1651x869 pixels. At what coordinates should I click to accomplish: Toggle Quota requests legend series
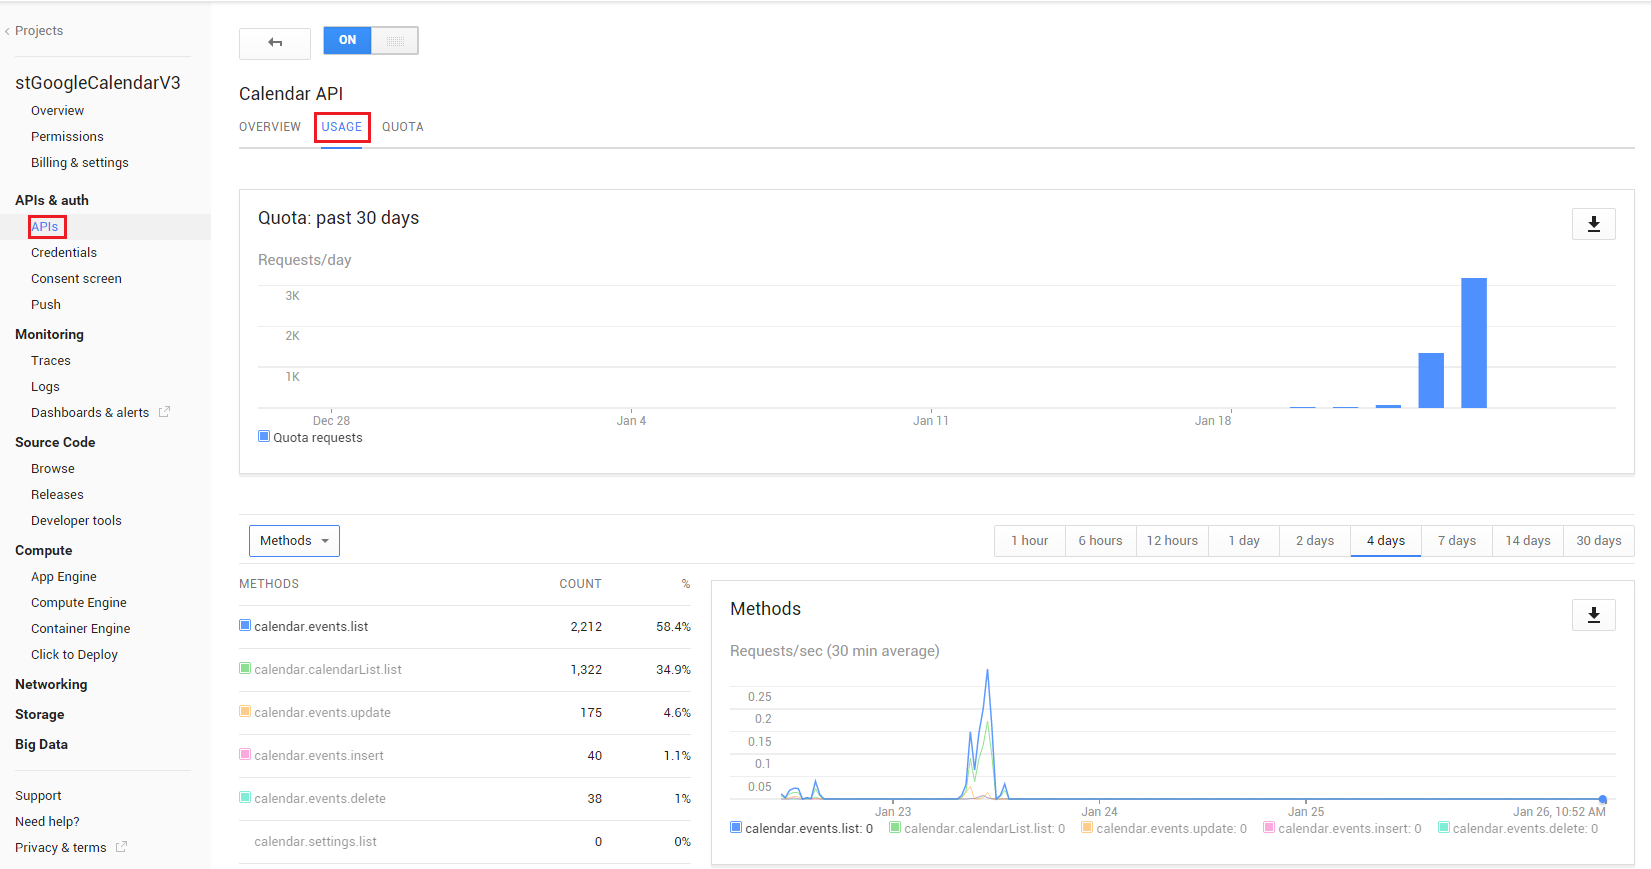[310, 437]
